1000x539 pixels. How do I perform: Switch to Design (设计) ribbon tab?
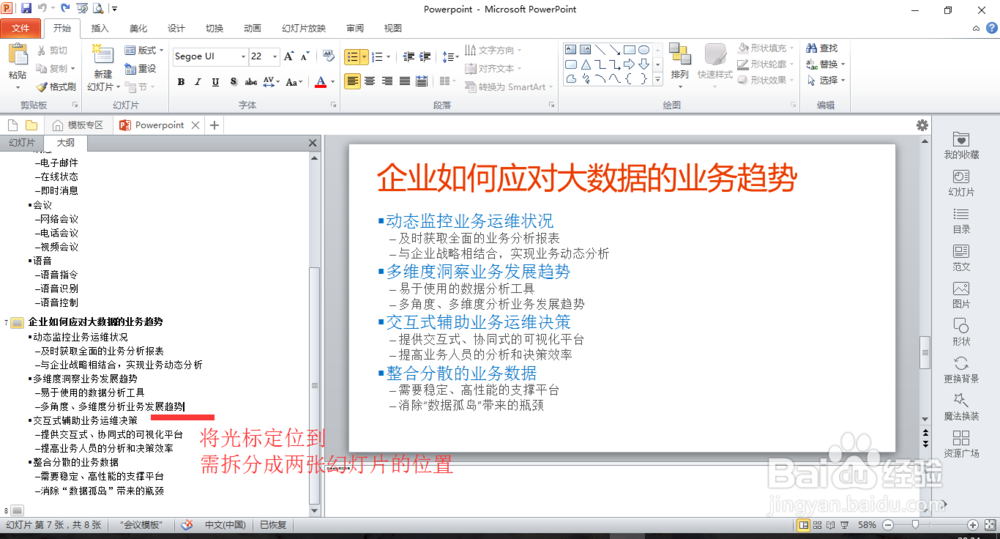176,28
